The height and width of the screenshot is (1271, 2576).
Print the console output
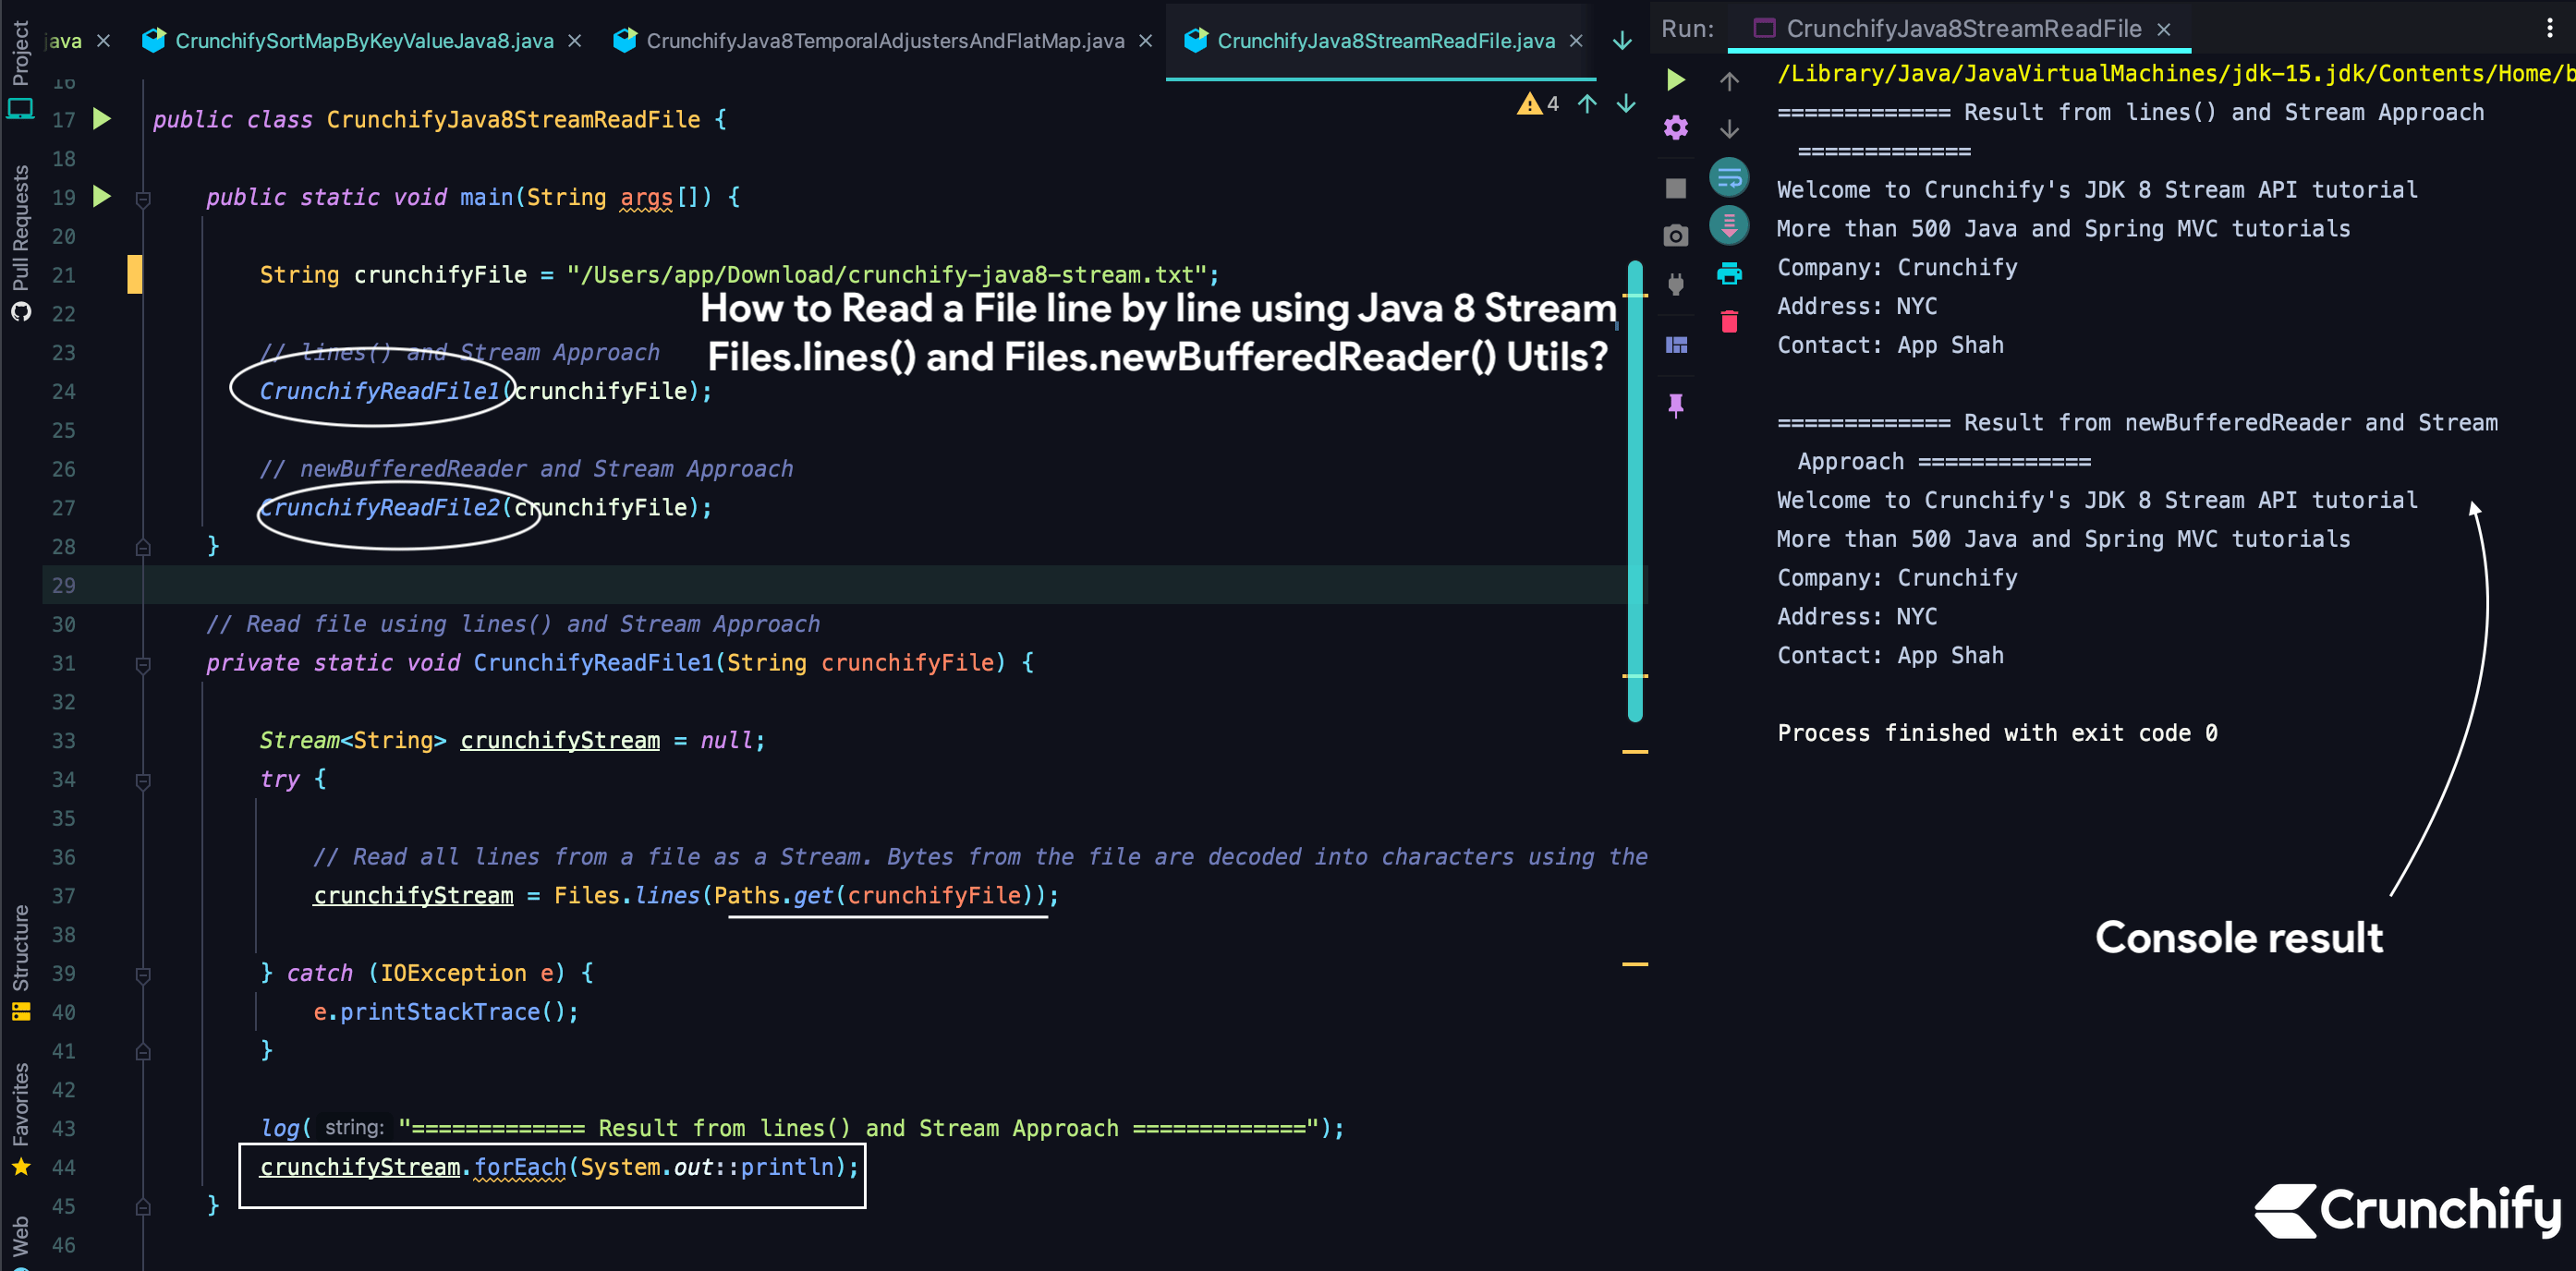coord(1729,273)
